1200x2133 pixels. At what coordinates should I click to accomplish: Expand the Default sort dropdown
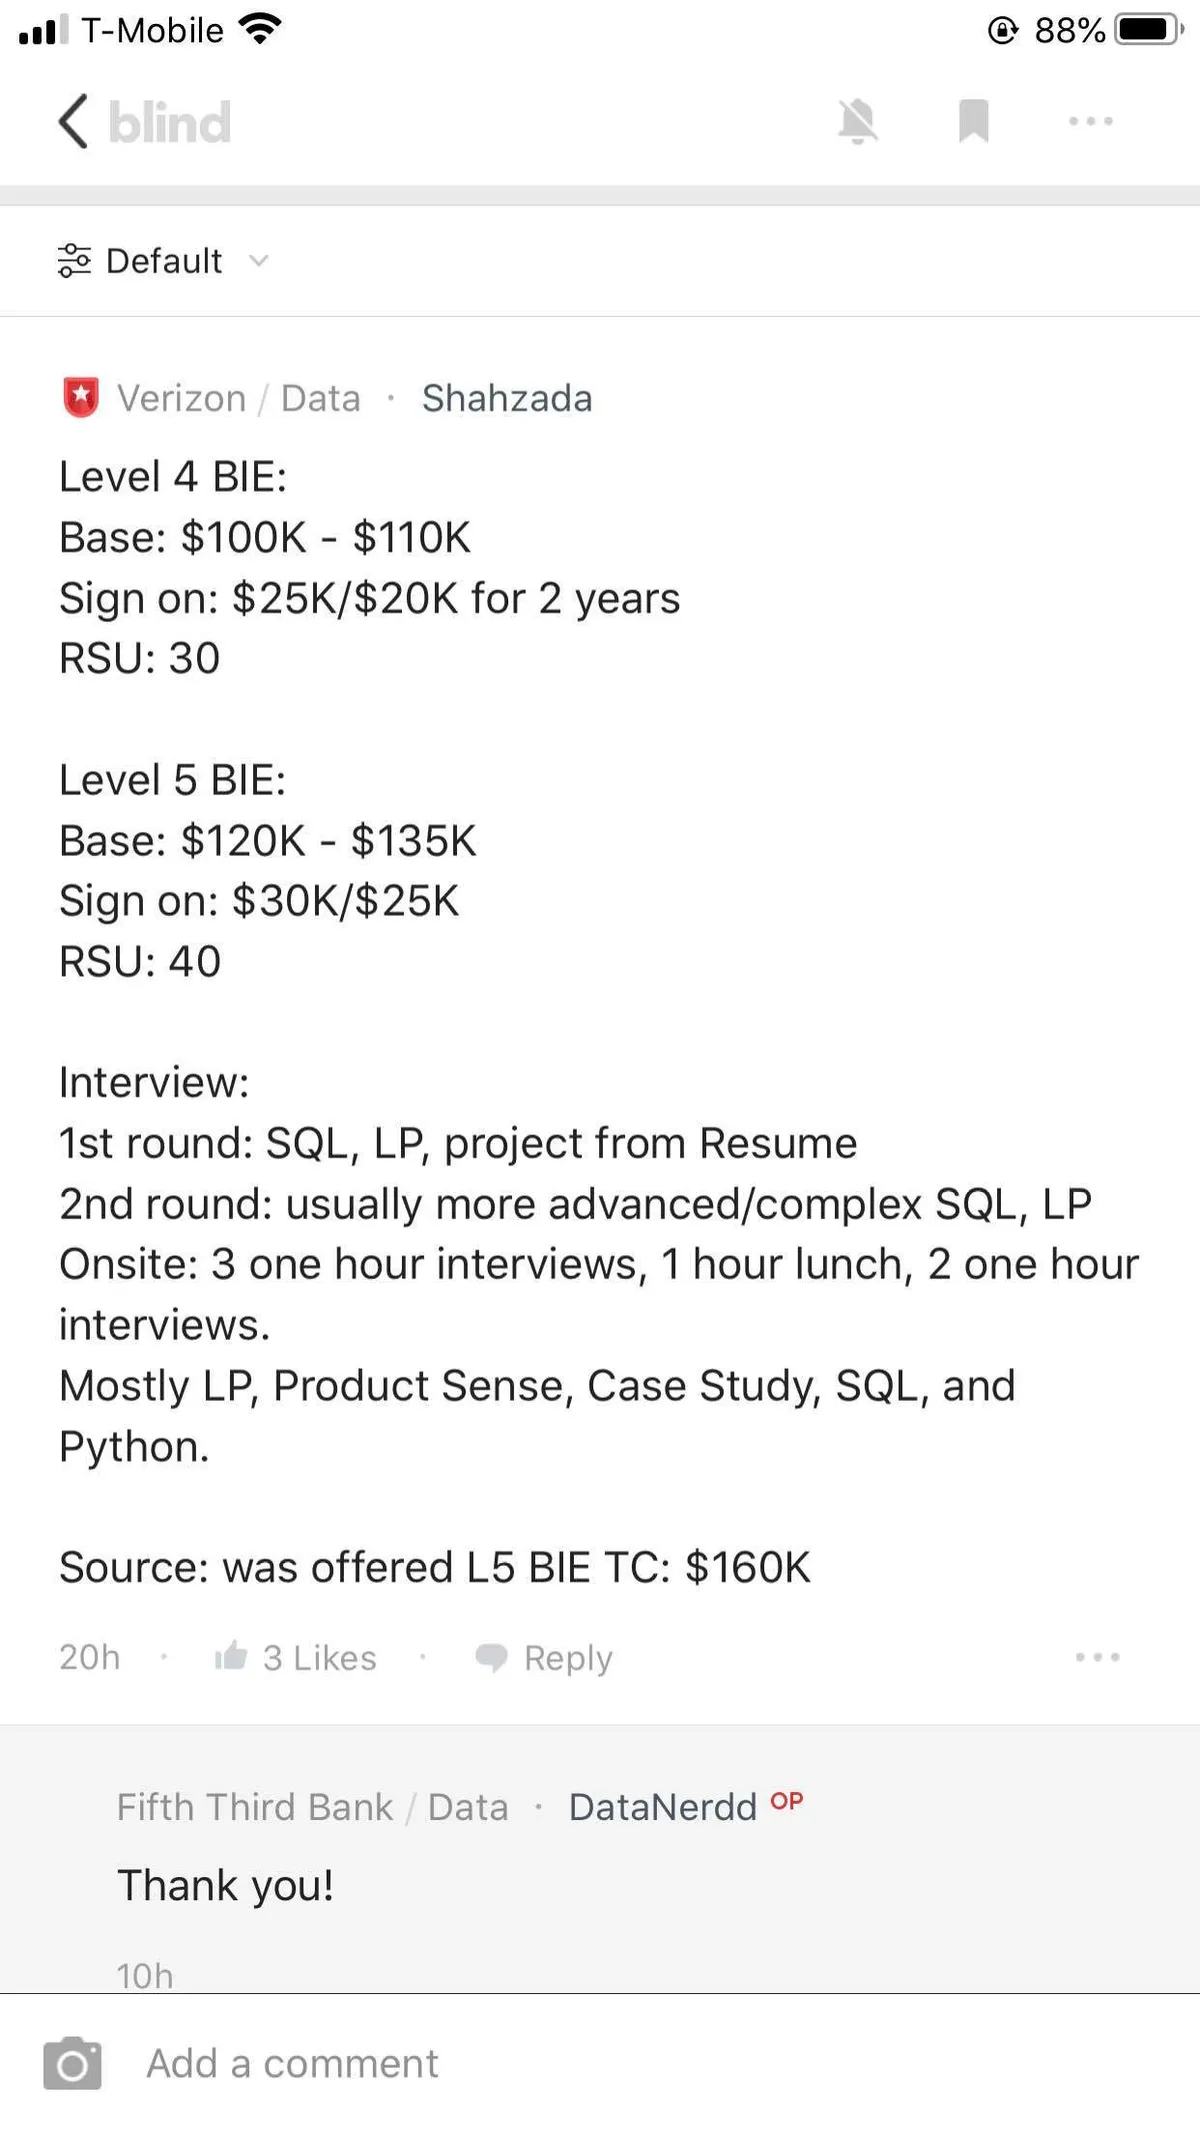[x=164, y=261]
